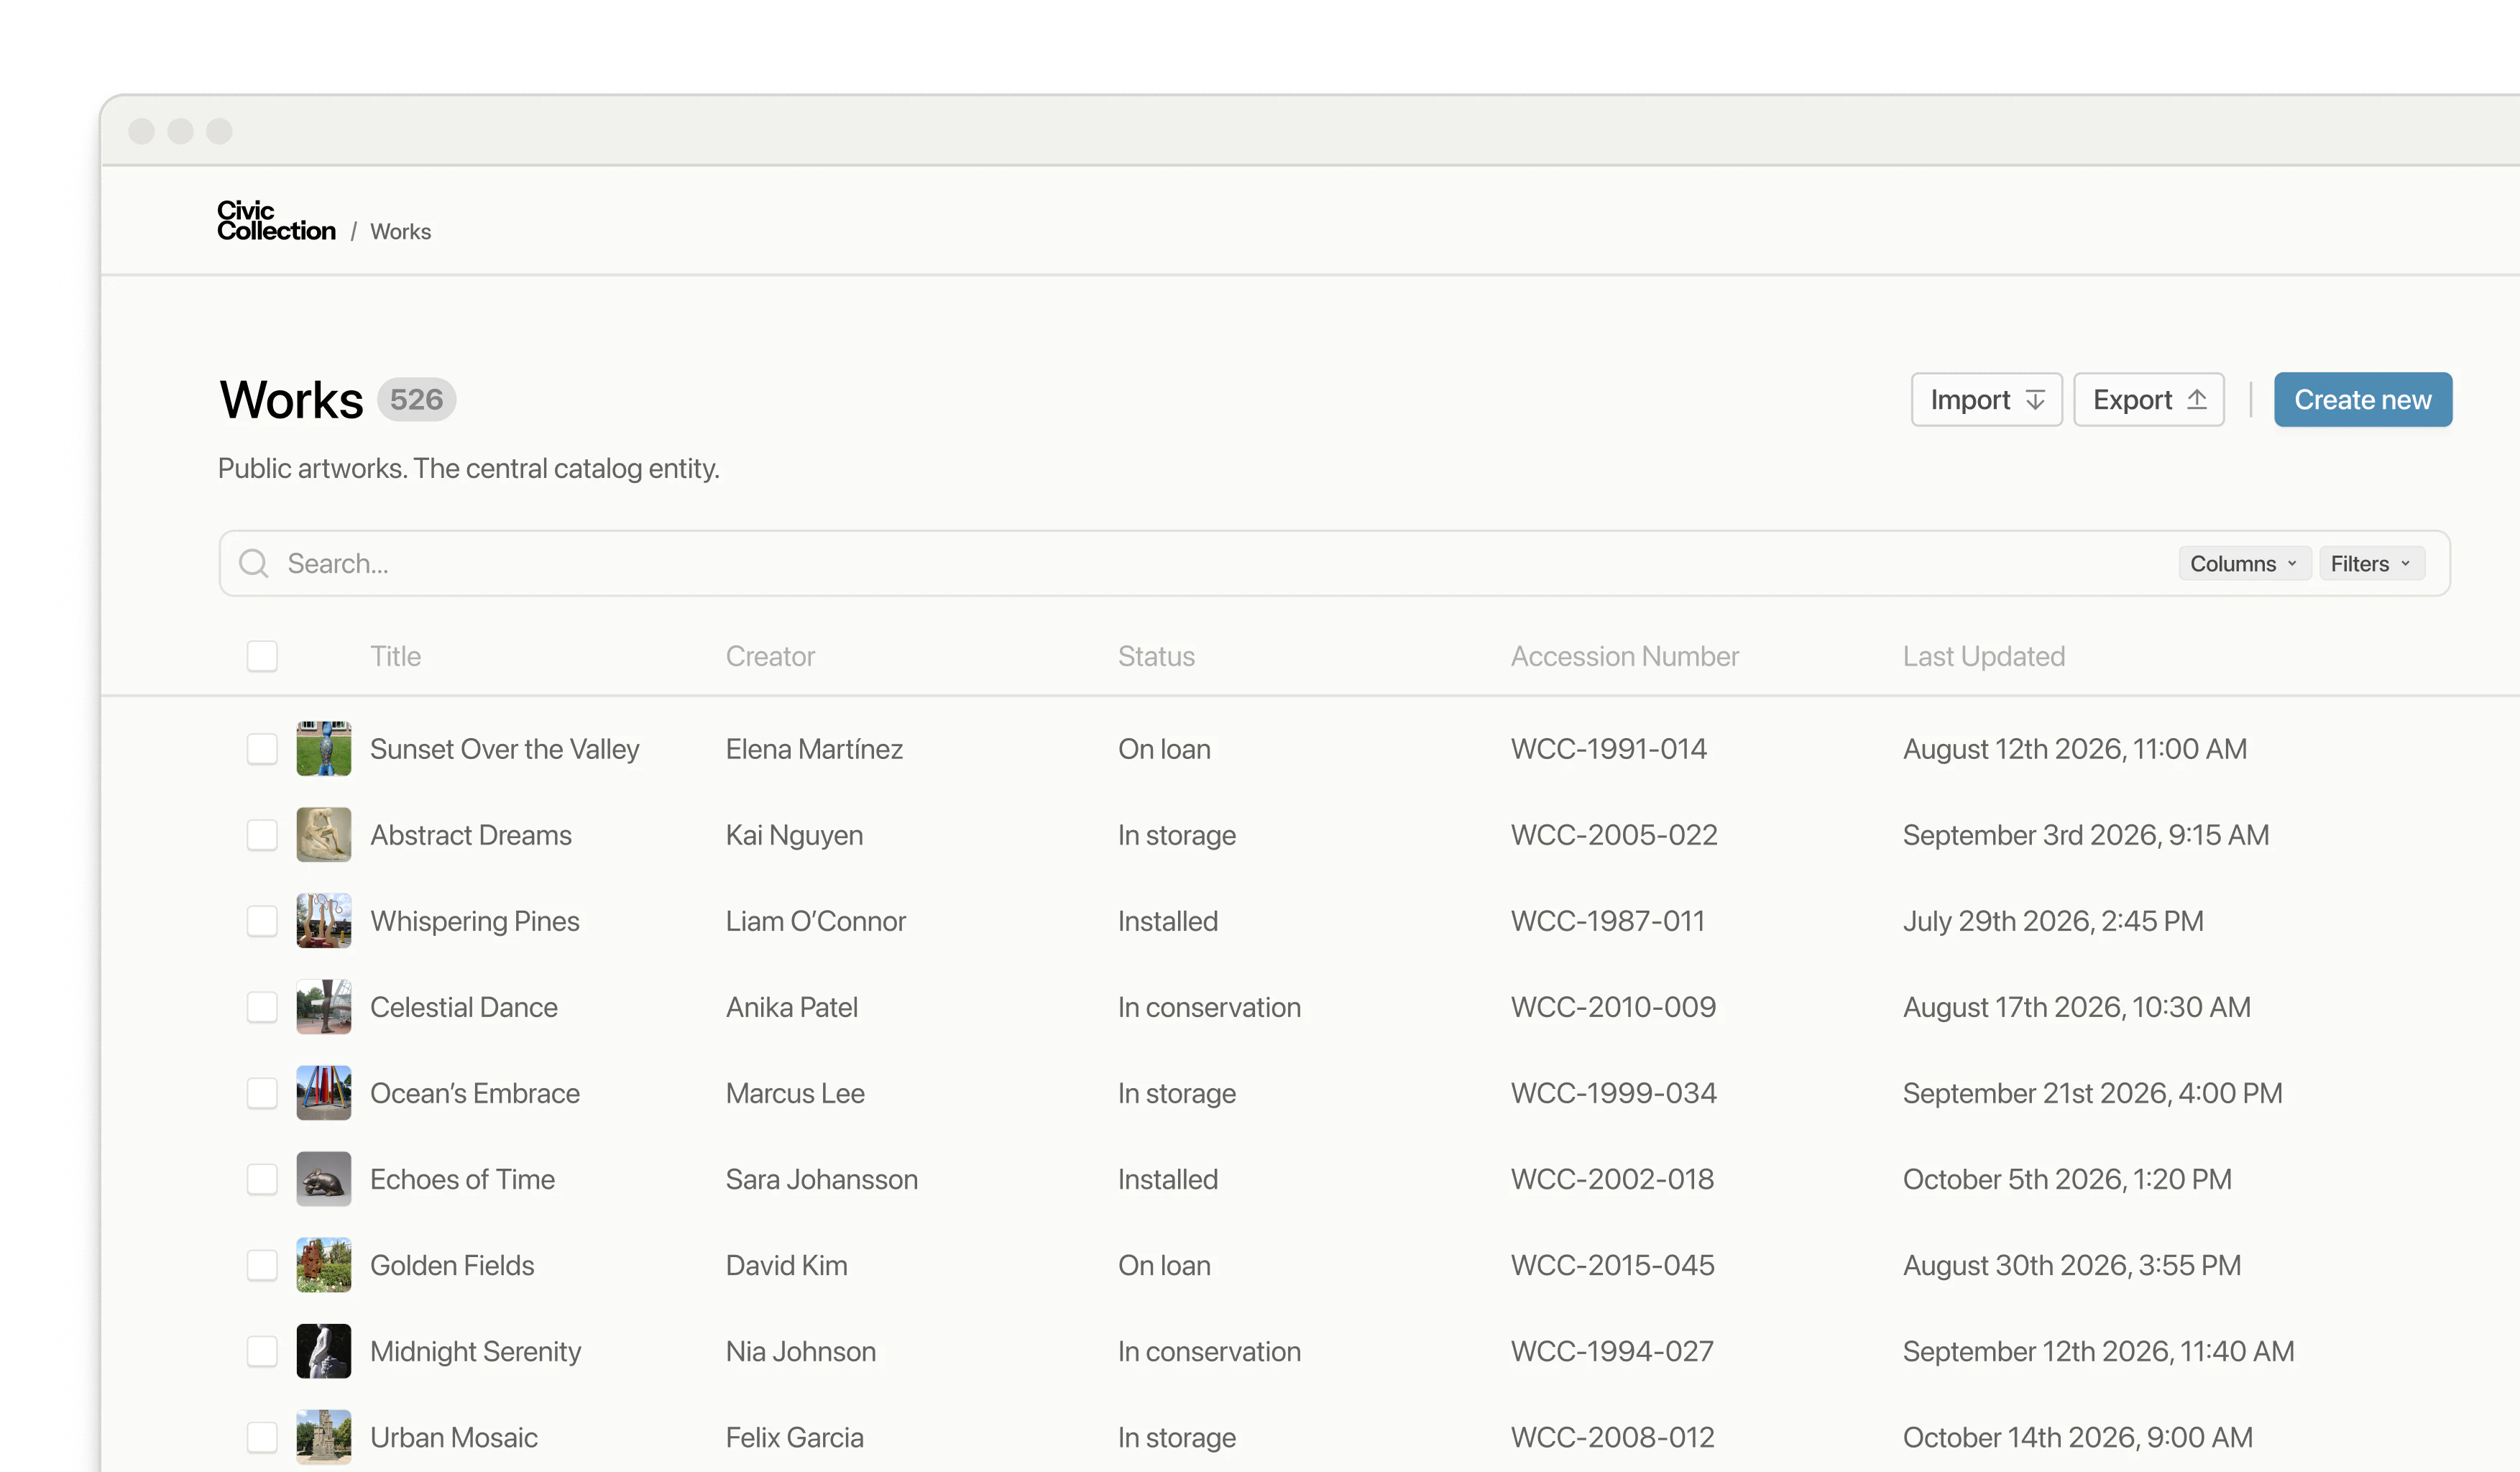Select the Urban Mosaic row checkbox
Viewport: 2520px width, 1472px height.
[262, 1437]
